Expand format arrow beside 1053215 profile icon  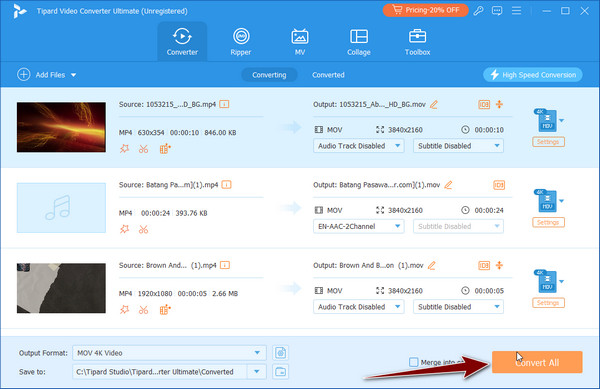[561, 120]
